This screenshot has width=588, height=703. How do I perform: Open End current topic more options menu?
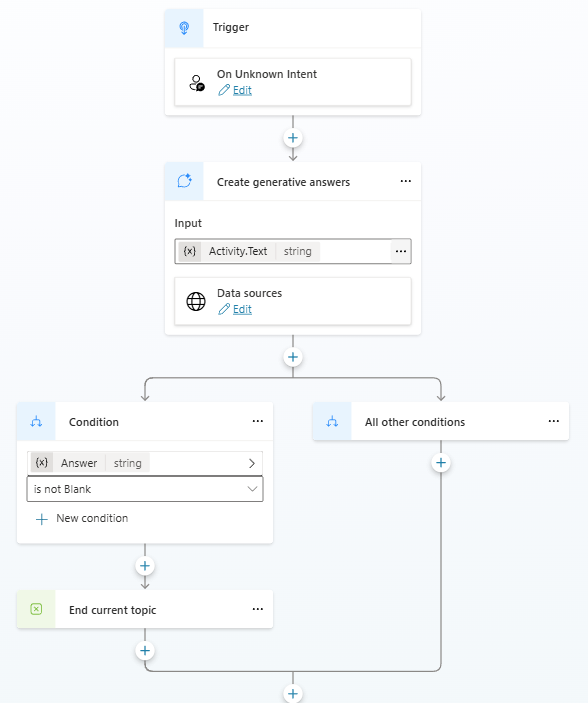258,609
